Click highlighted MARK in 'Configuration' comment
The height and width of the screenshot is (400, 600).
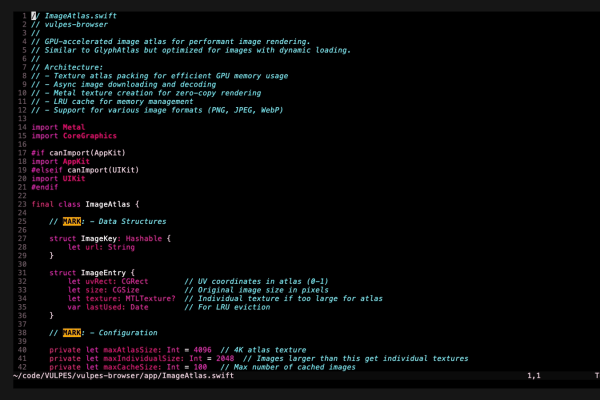pos(72,333)
